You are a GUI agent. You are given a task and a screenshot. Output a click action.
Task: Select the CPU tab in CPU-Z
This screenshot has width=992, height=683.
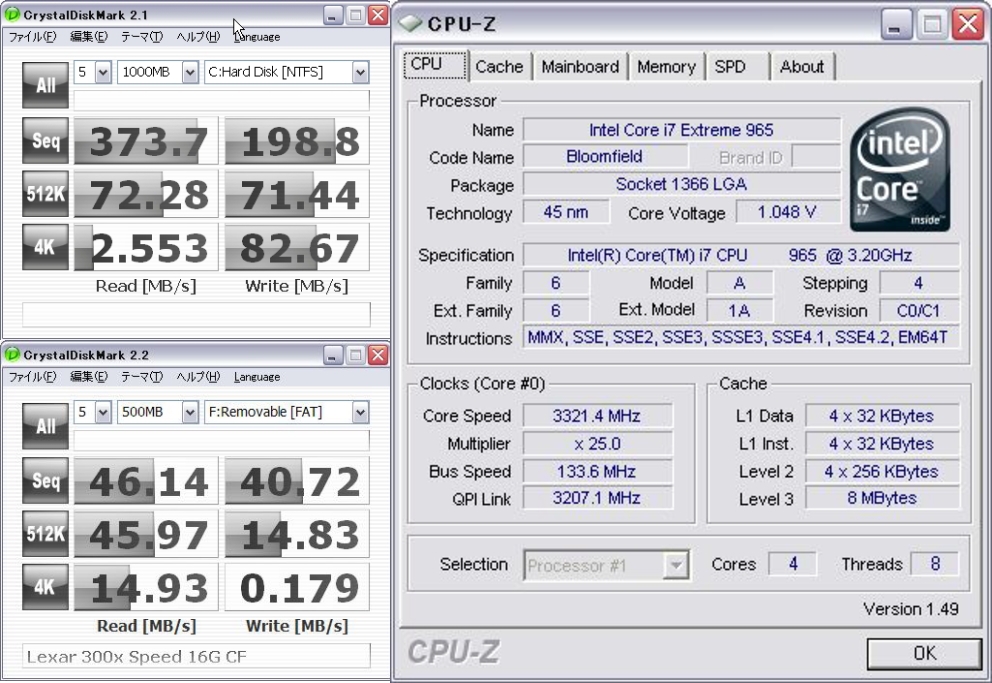click(435, 65)
